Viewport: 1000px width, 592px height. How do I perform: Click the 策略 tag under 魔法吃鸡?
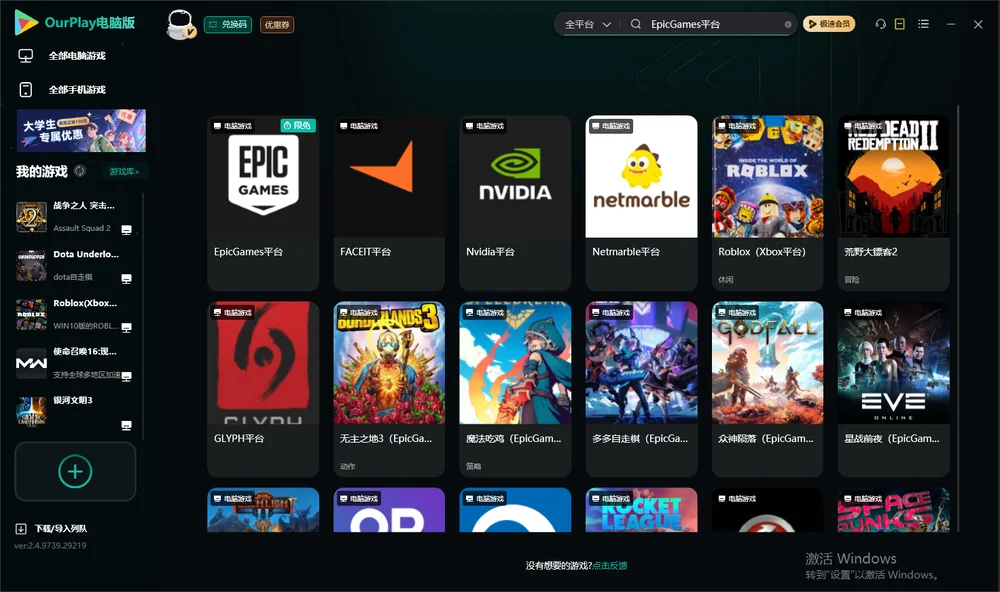tap(473, 466)
